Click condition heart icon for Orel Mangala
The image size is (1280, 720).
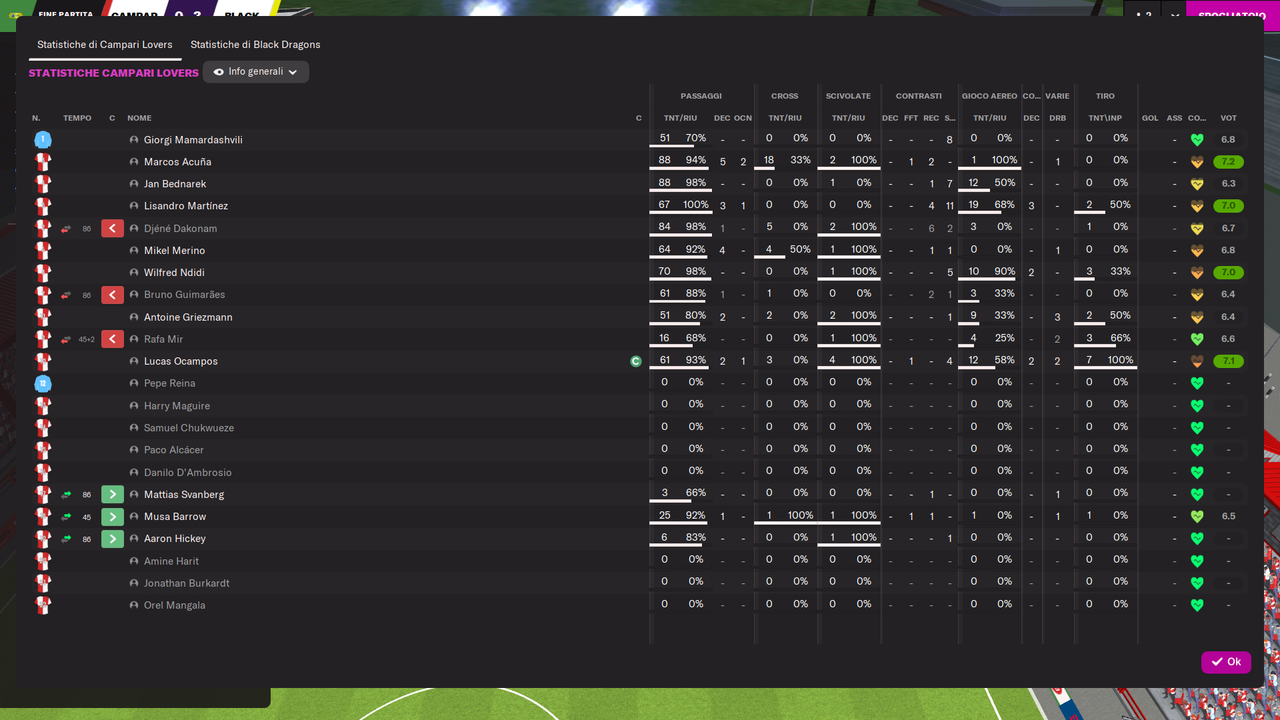coord(1197,606)
